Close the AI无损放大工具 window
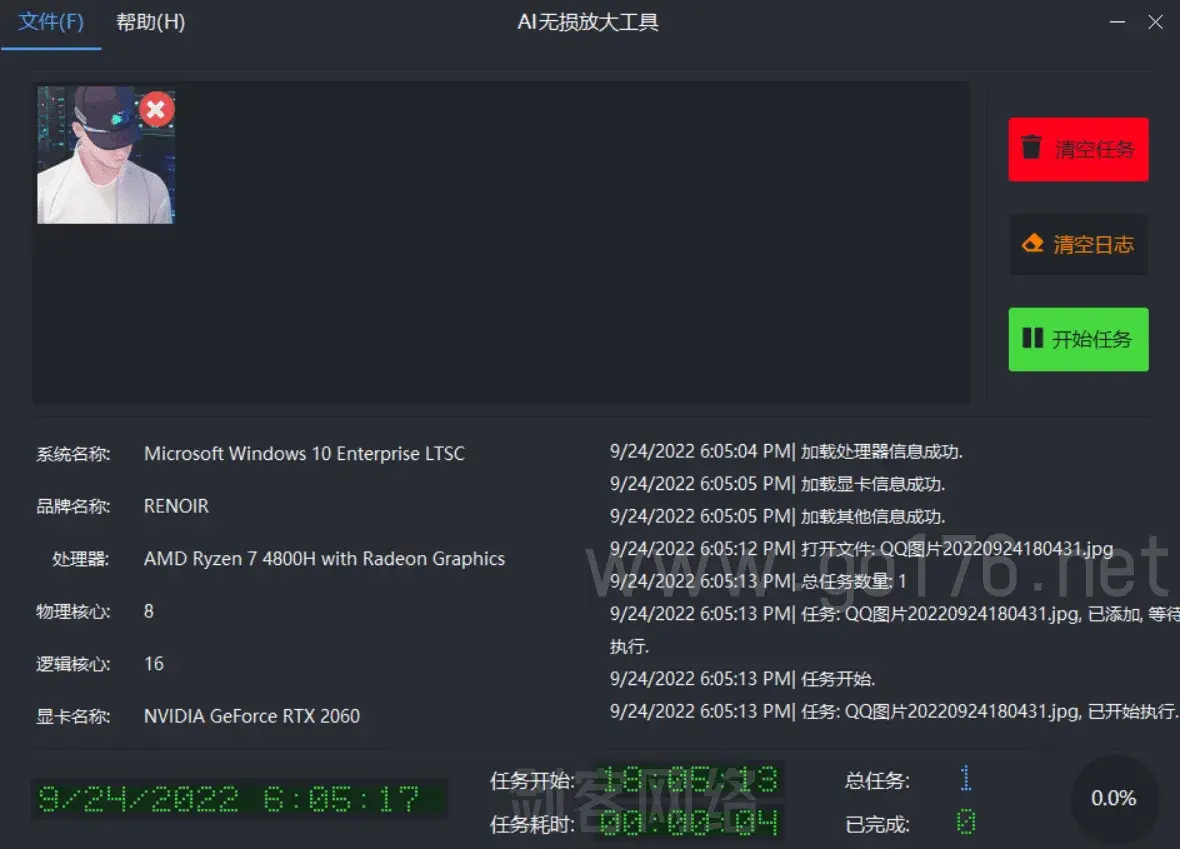Image resolution: width=1180 pixels, height=849 pixels. (x=1155, y=23)
